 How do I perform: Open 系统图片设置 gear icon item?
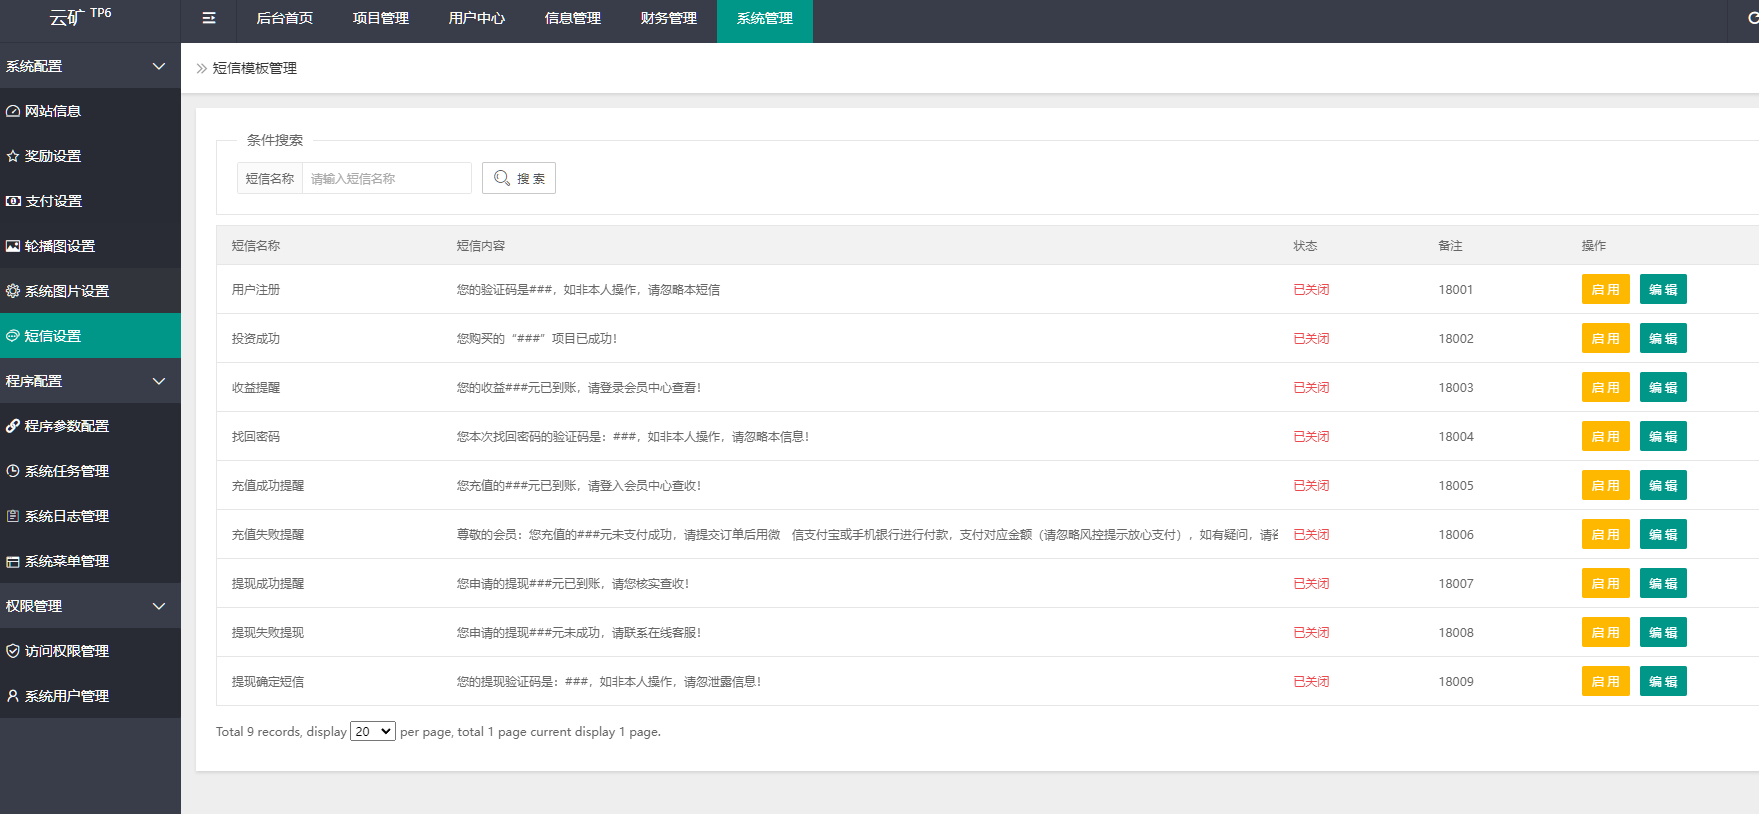pyautogui.click(x=66, y=291)
